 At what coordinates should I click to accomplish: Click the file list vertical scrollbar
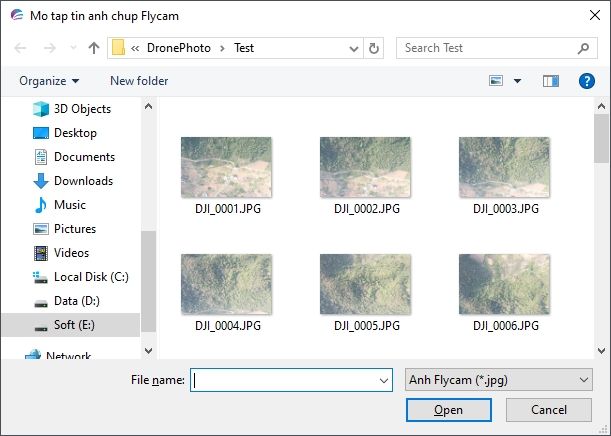pyautogui.click(x=601, y=220)
